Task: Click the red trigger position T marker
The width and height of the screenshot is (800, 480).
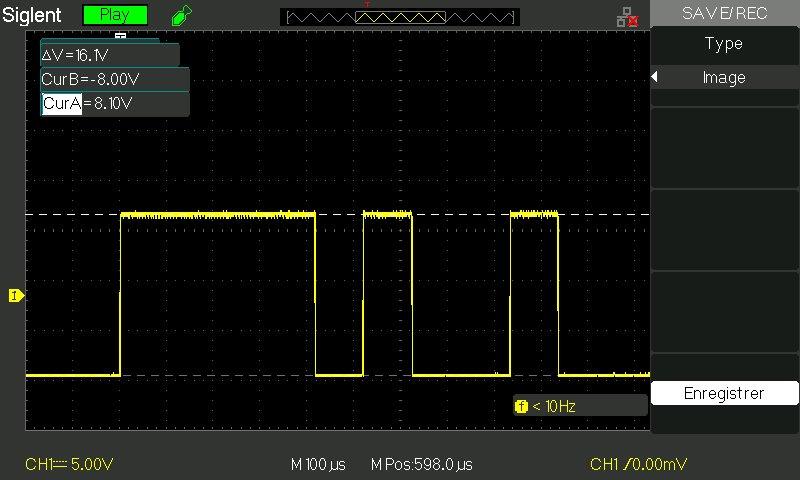Action: 368,5
